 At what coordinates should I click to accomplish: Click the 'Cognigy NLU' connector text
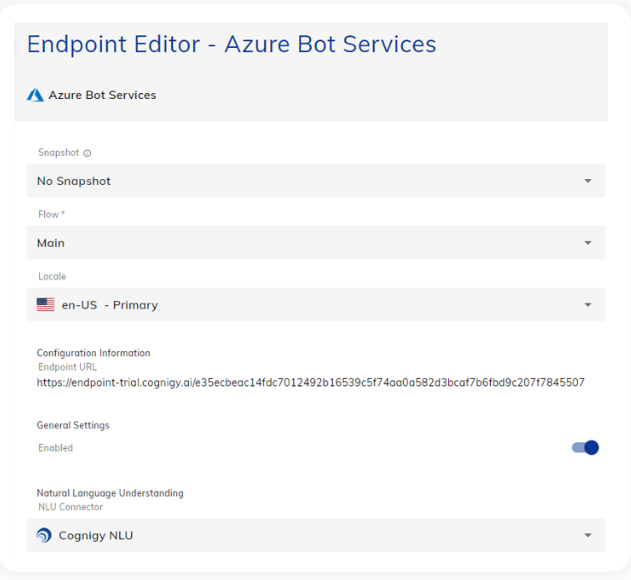click(x=97, y=535)
